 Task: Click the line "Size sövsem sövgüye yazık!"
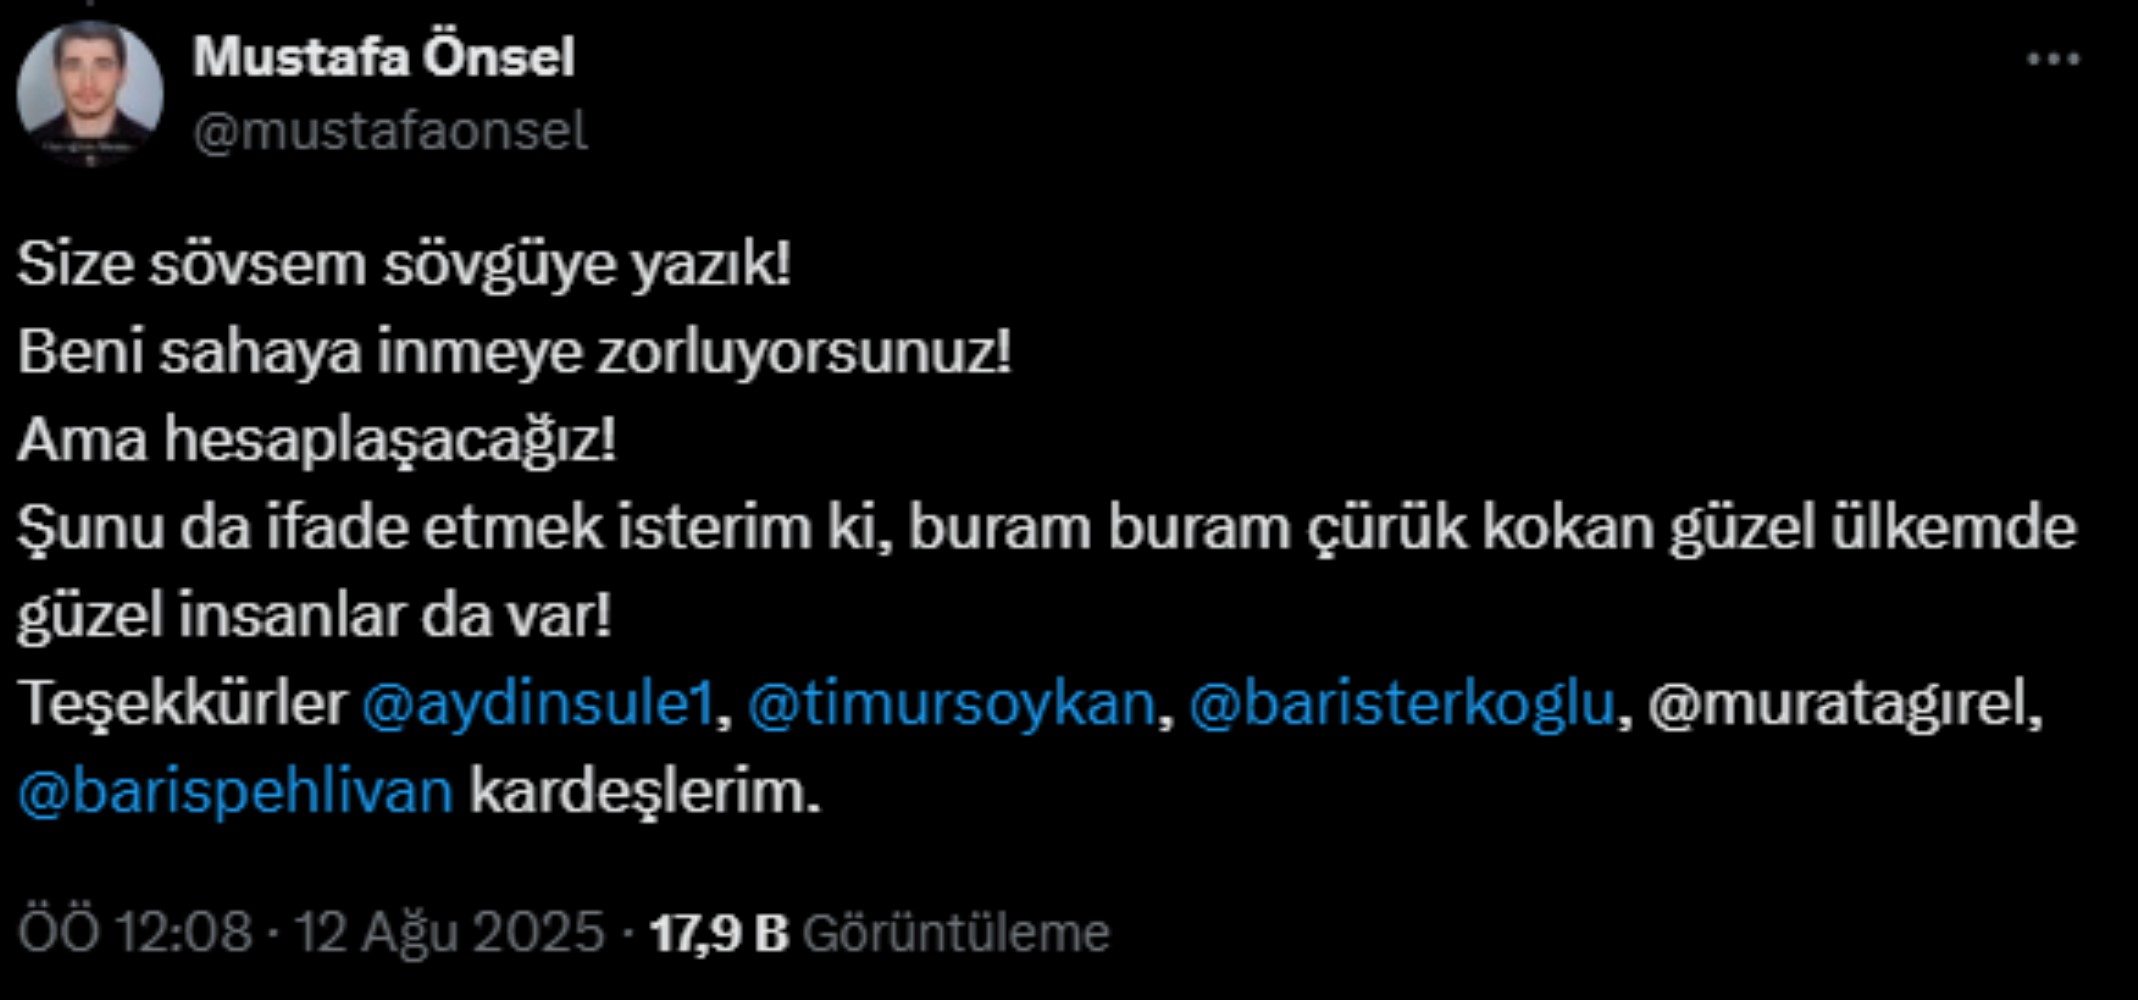(x=404, y=265)
